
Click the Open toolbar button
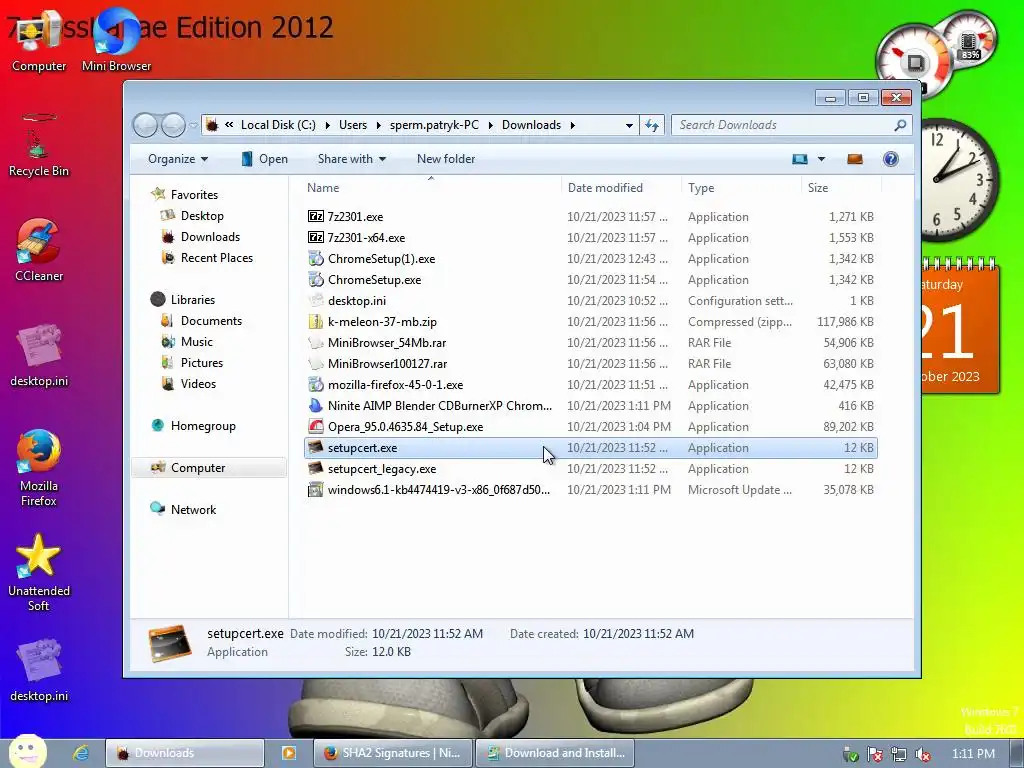(x=264, y=159)
